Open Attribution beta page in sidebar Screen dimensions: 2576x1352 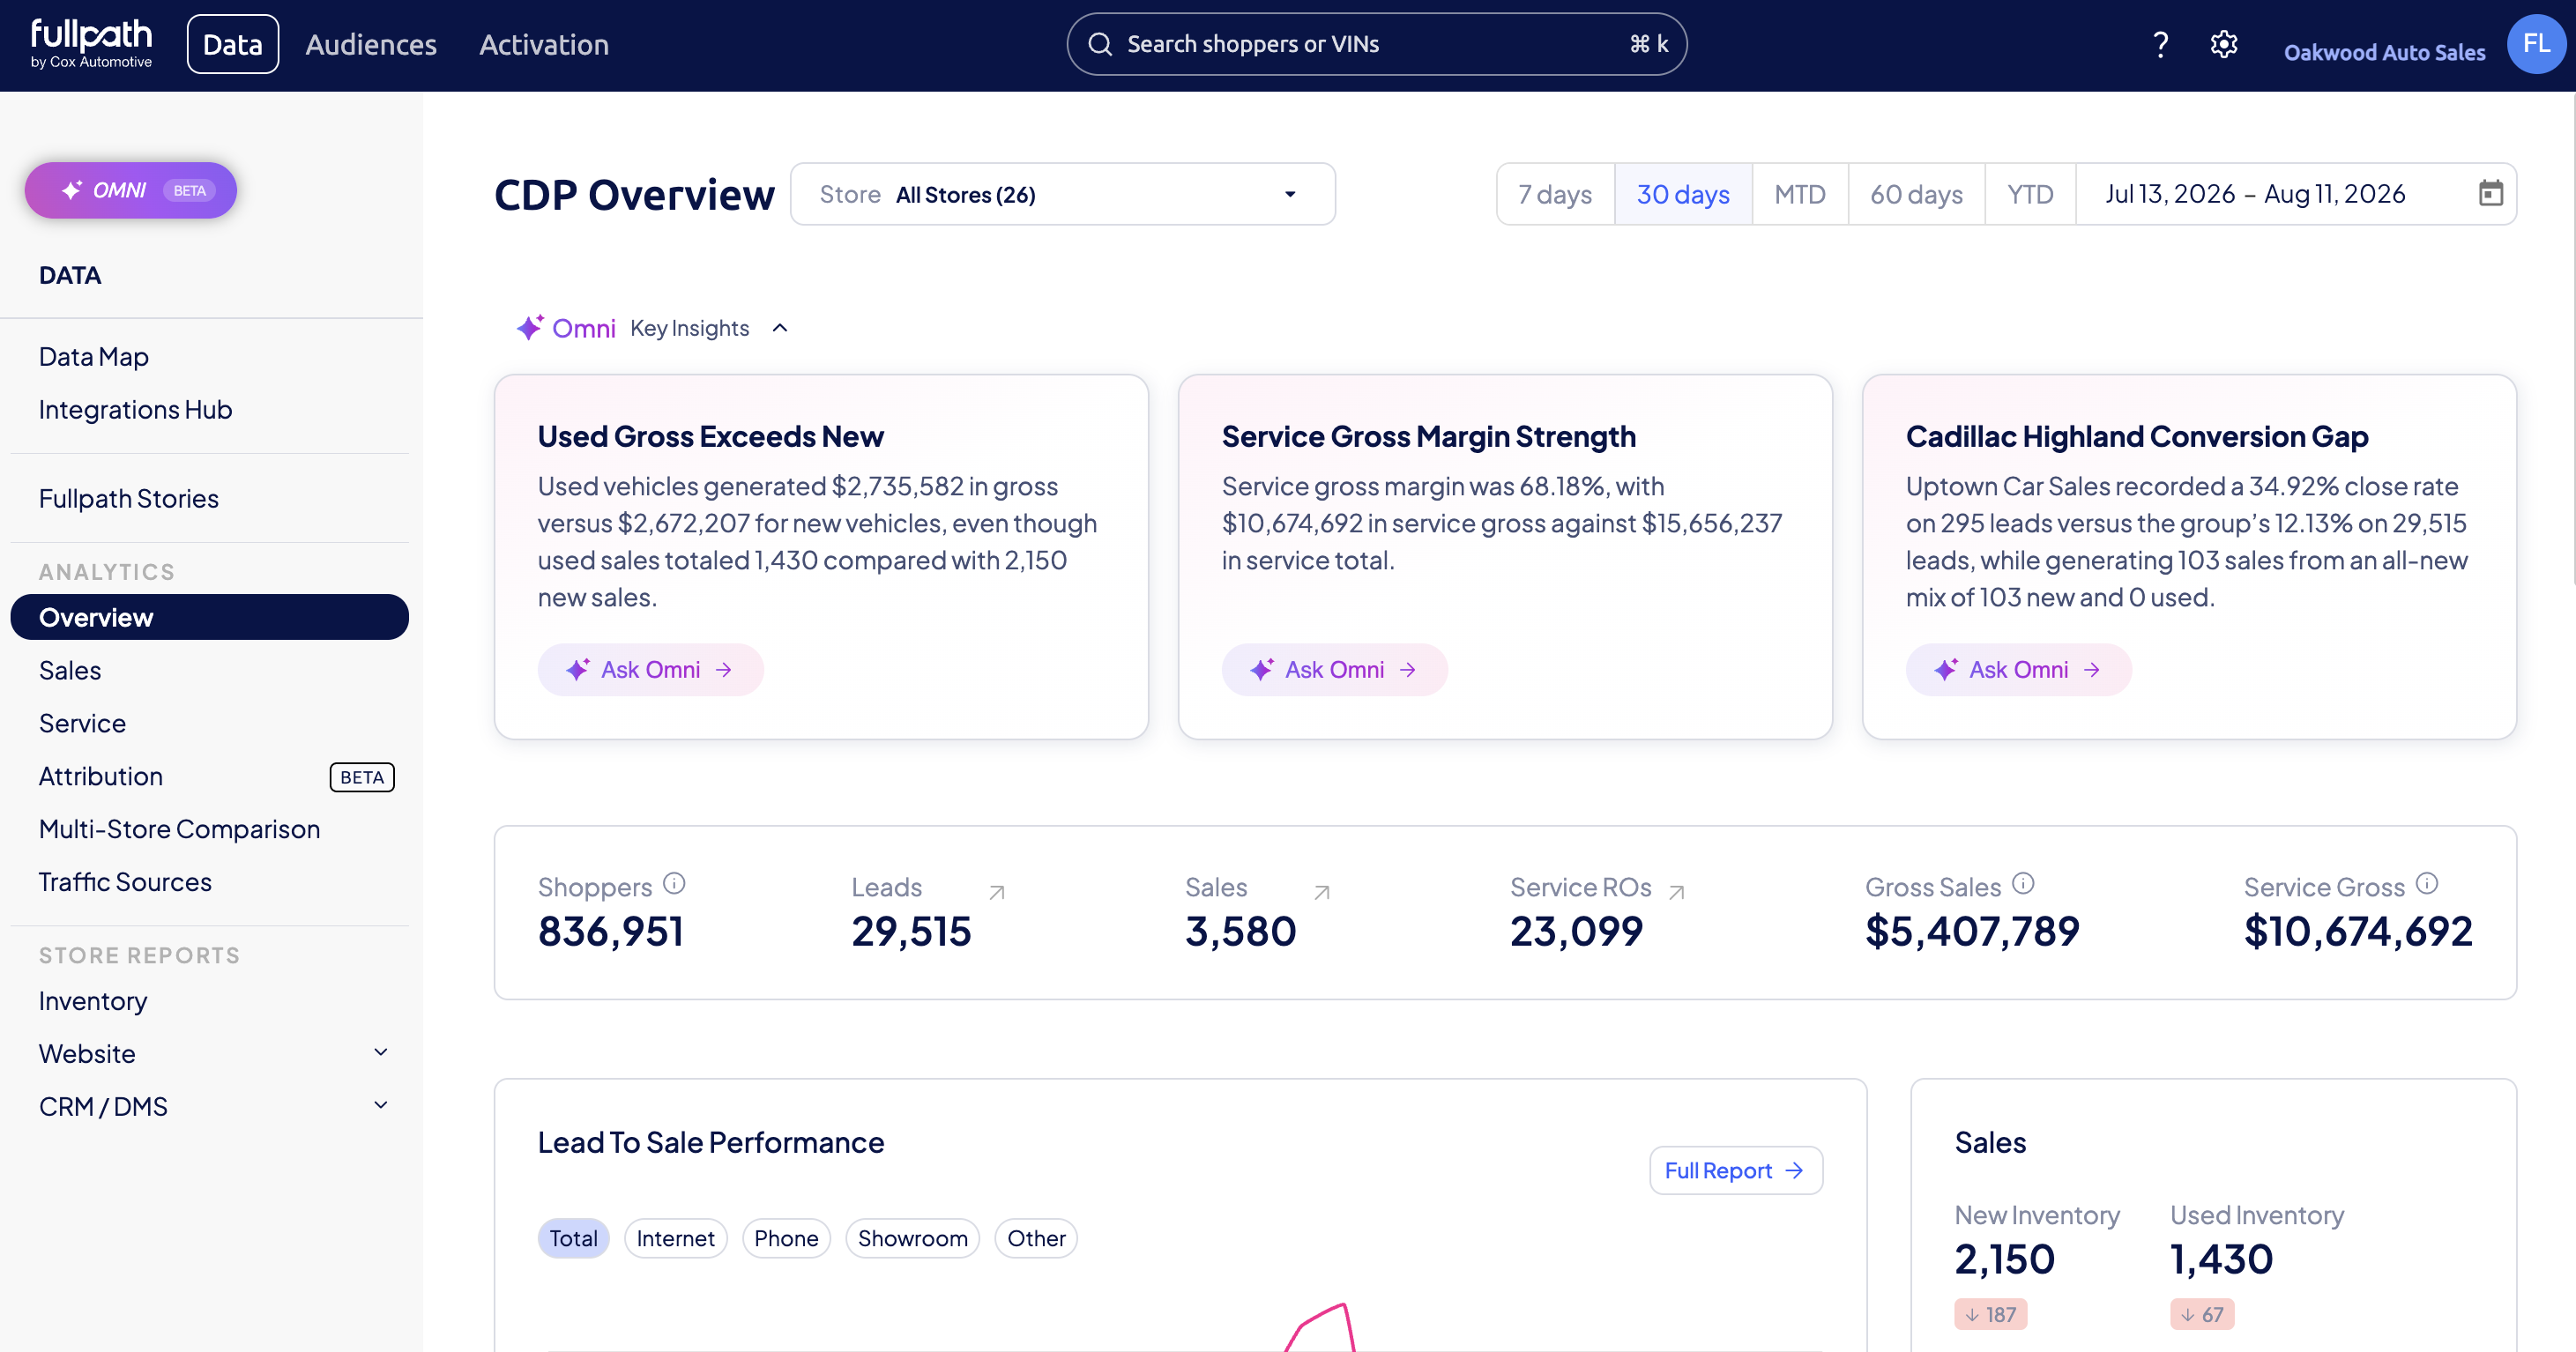click(101, 776)
